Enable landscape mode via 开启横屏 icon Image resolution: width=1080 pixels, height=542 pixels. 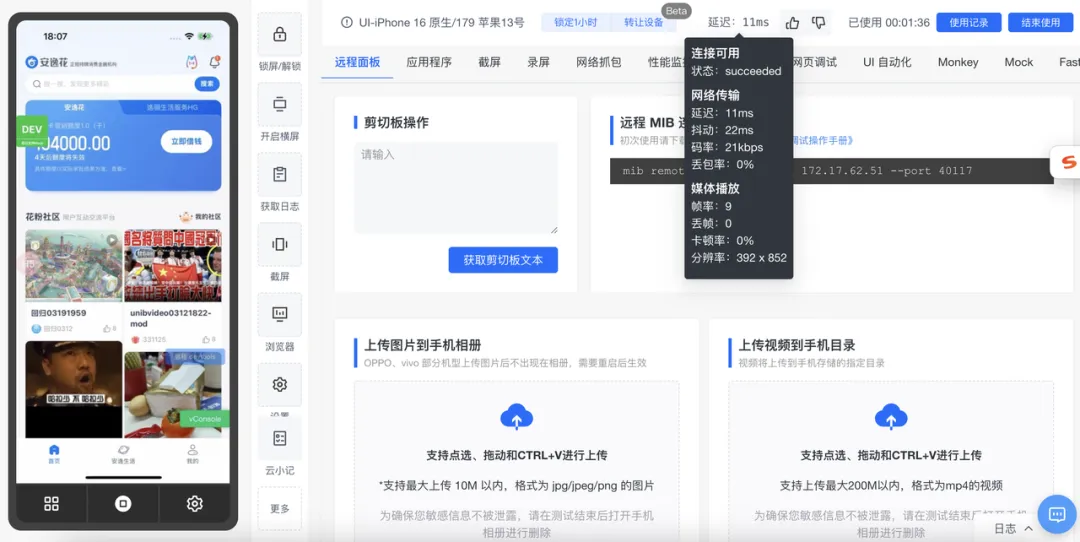pyautogui.click(x=280, y=104)
